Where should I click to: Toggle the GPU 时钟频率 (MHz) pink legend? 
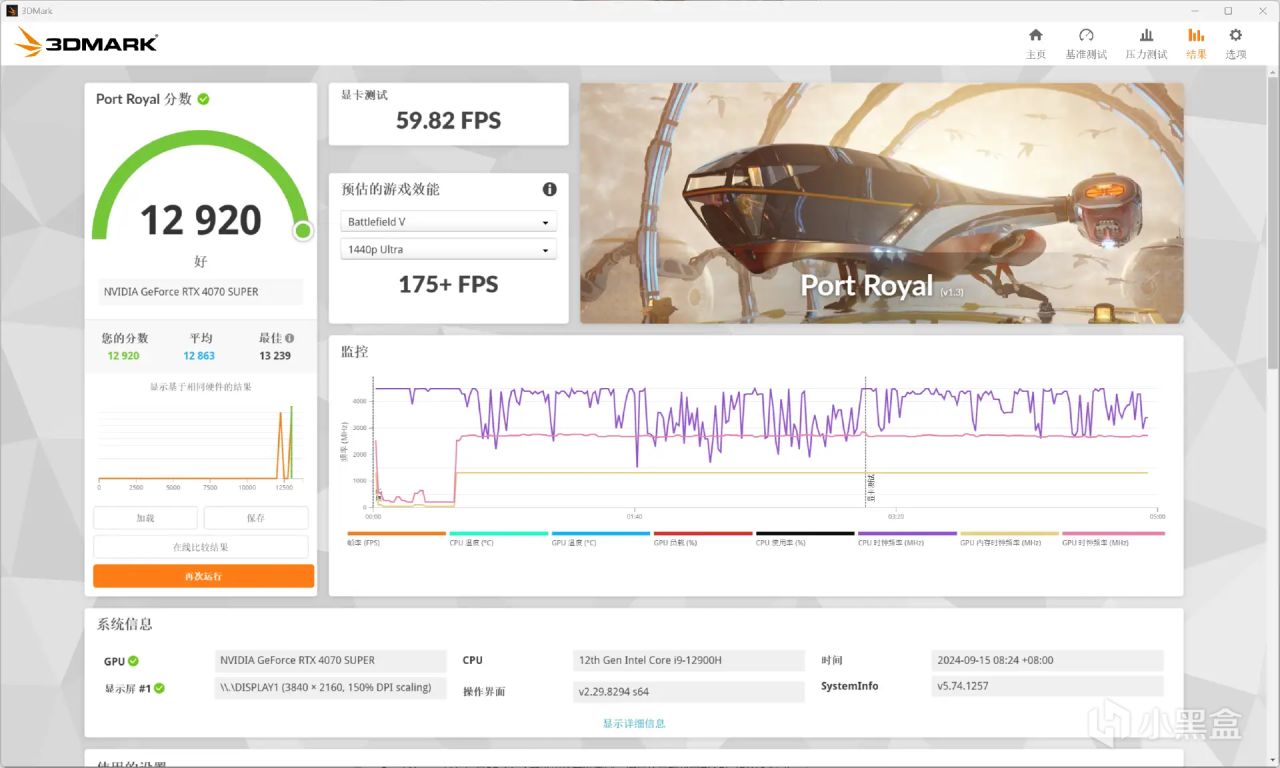[x=1113, y=538]
